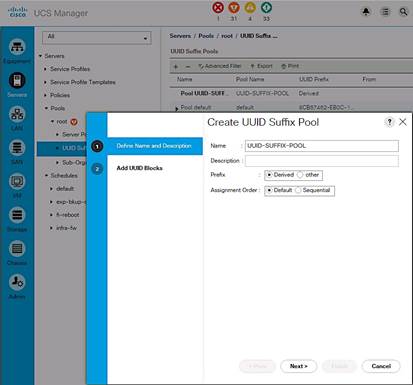Click the Next button
Image resolution: width=413 pixels, height=385 pixels.
pyautogui.click(x=299, y=366)
